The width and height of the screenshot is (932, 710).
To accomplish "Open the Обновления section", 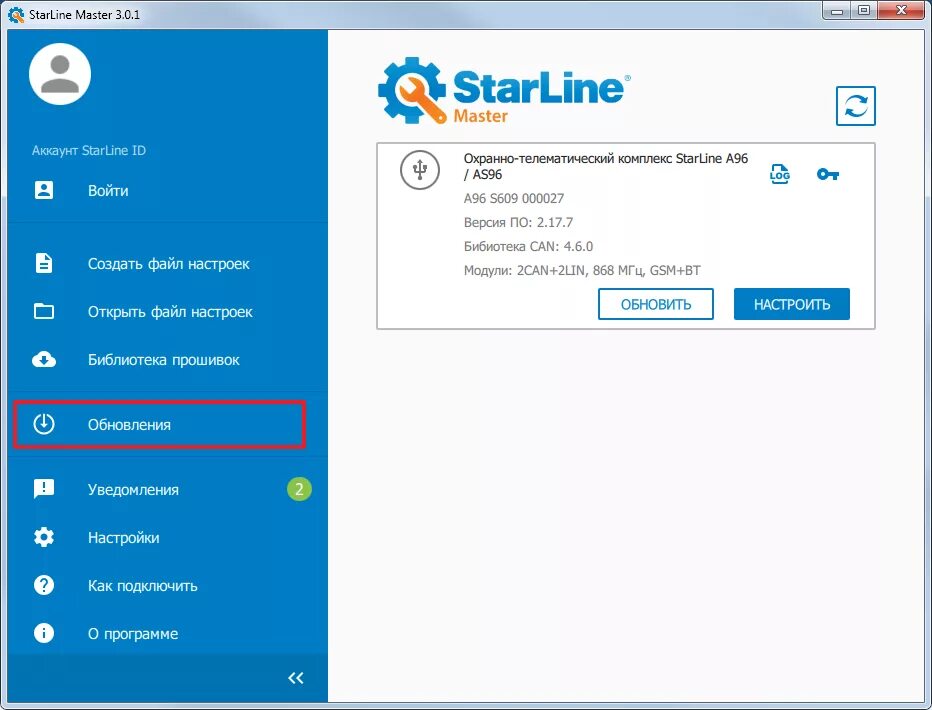I will click(x=160, y=425).
